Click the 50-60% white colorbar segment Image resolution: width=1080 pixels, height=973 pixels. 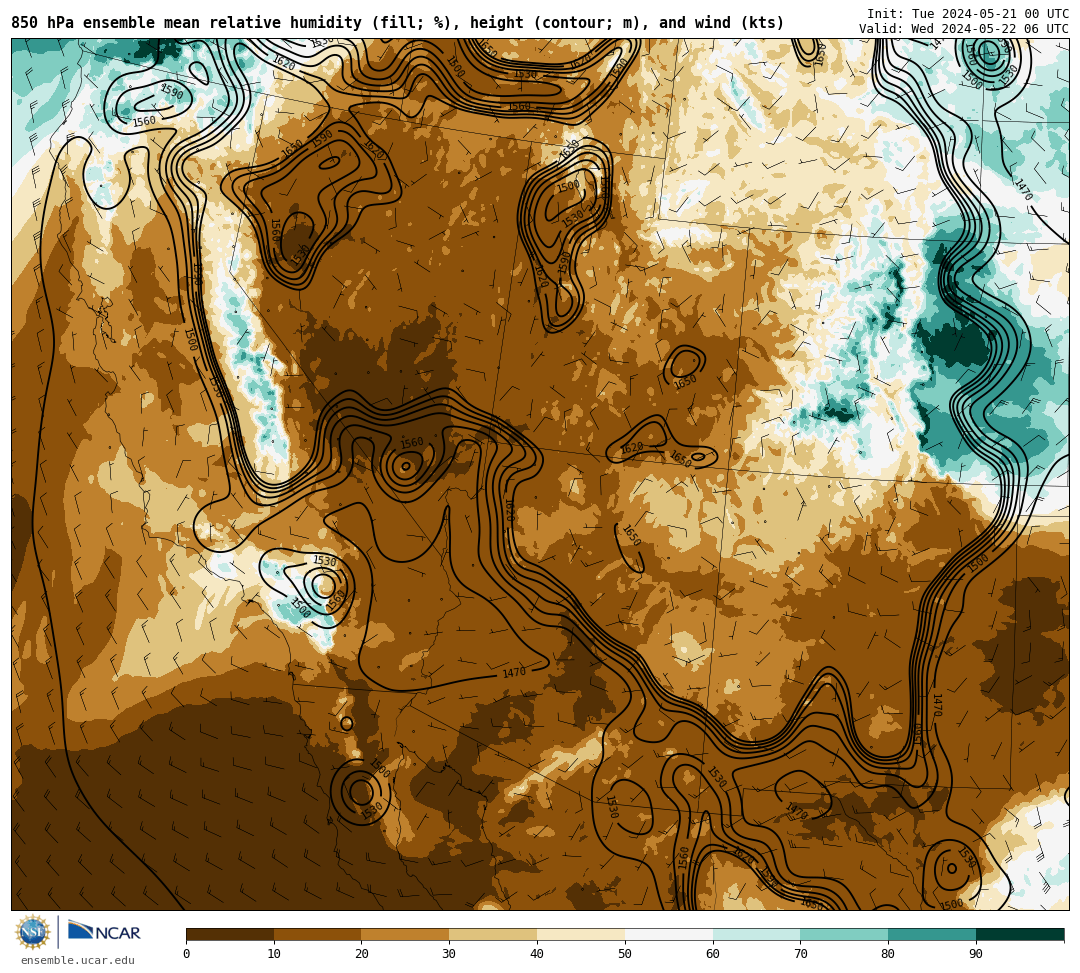[669, 934]
